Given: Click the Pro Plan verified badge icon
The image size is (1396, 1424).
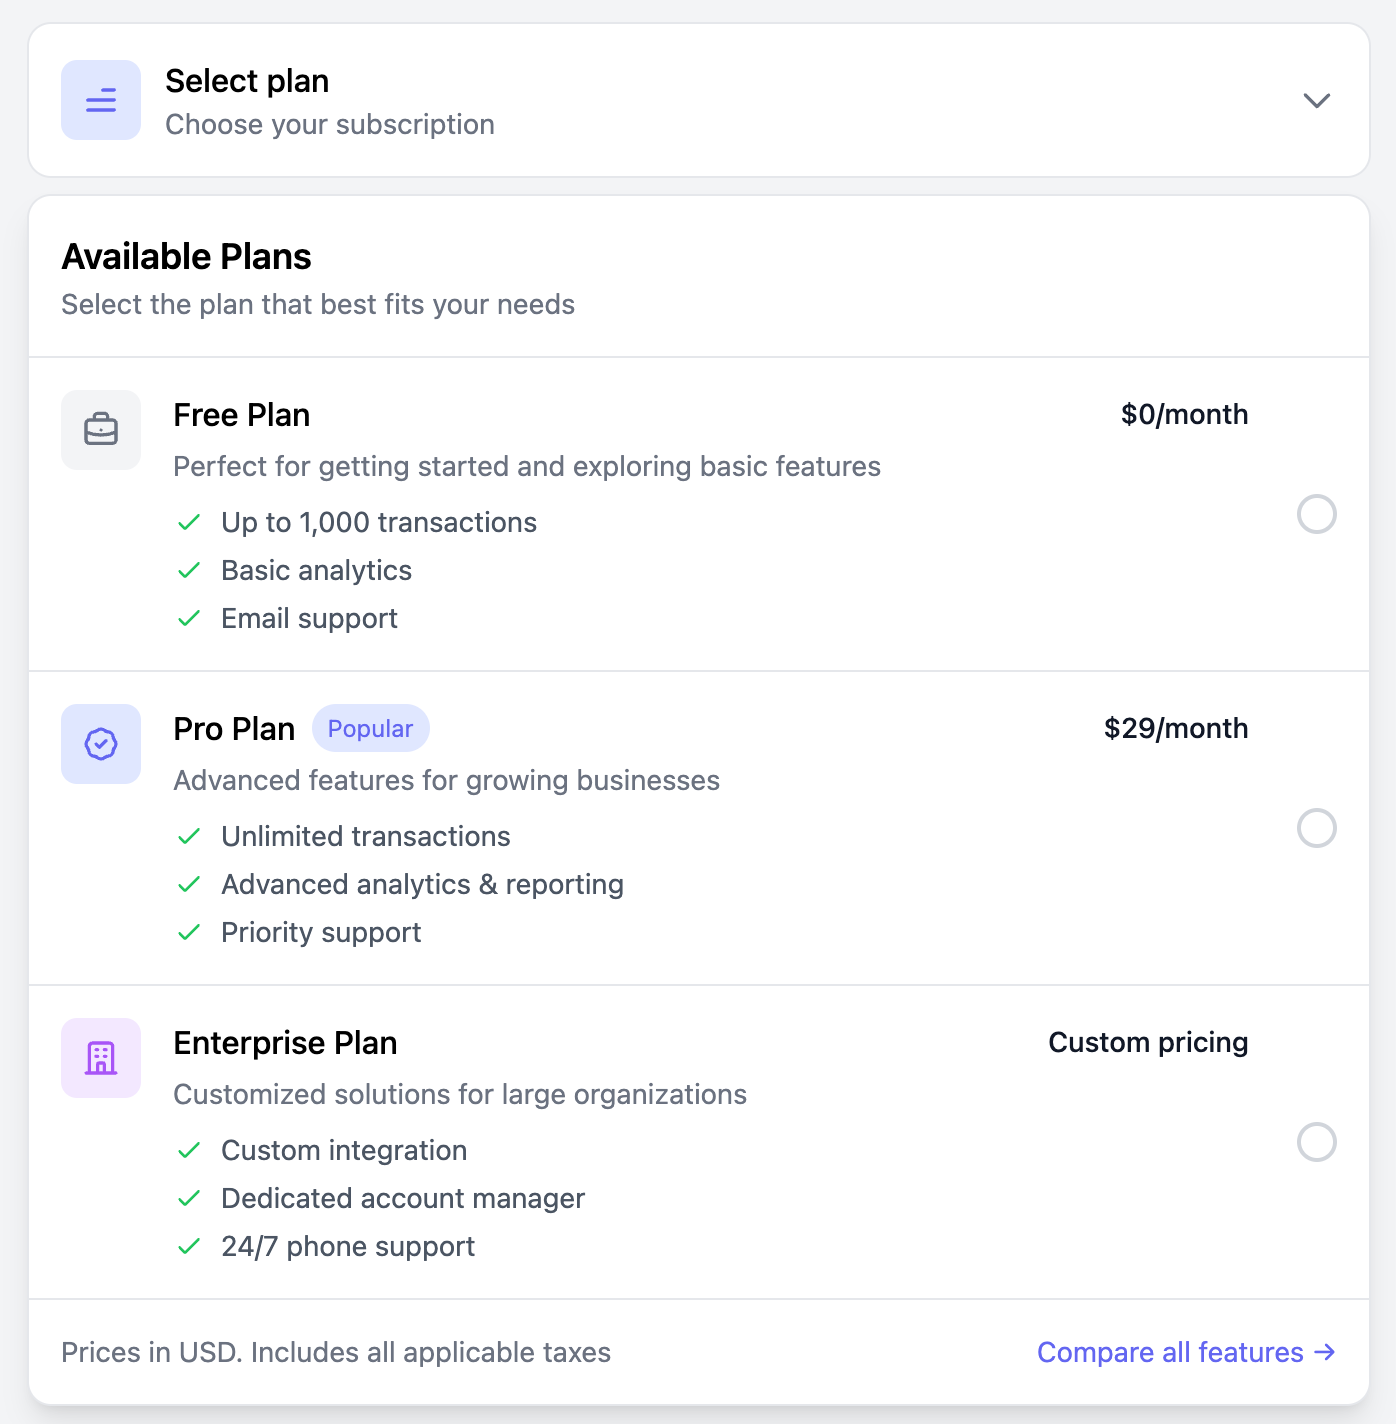Looking at the screenshot, I should pos(101,744).
